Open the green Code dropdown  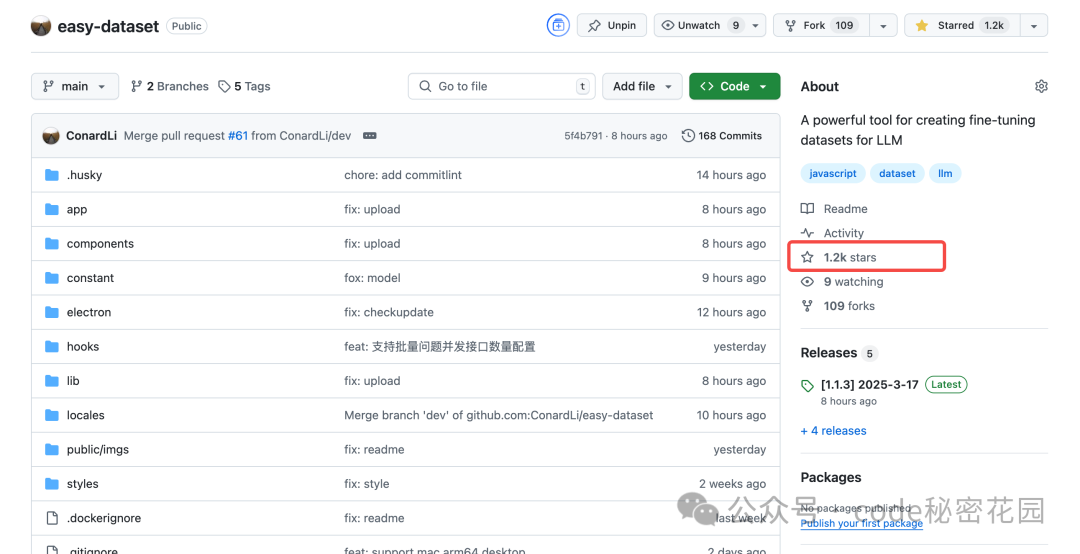coord(734,86)
